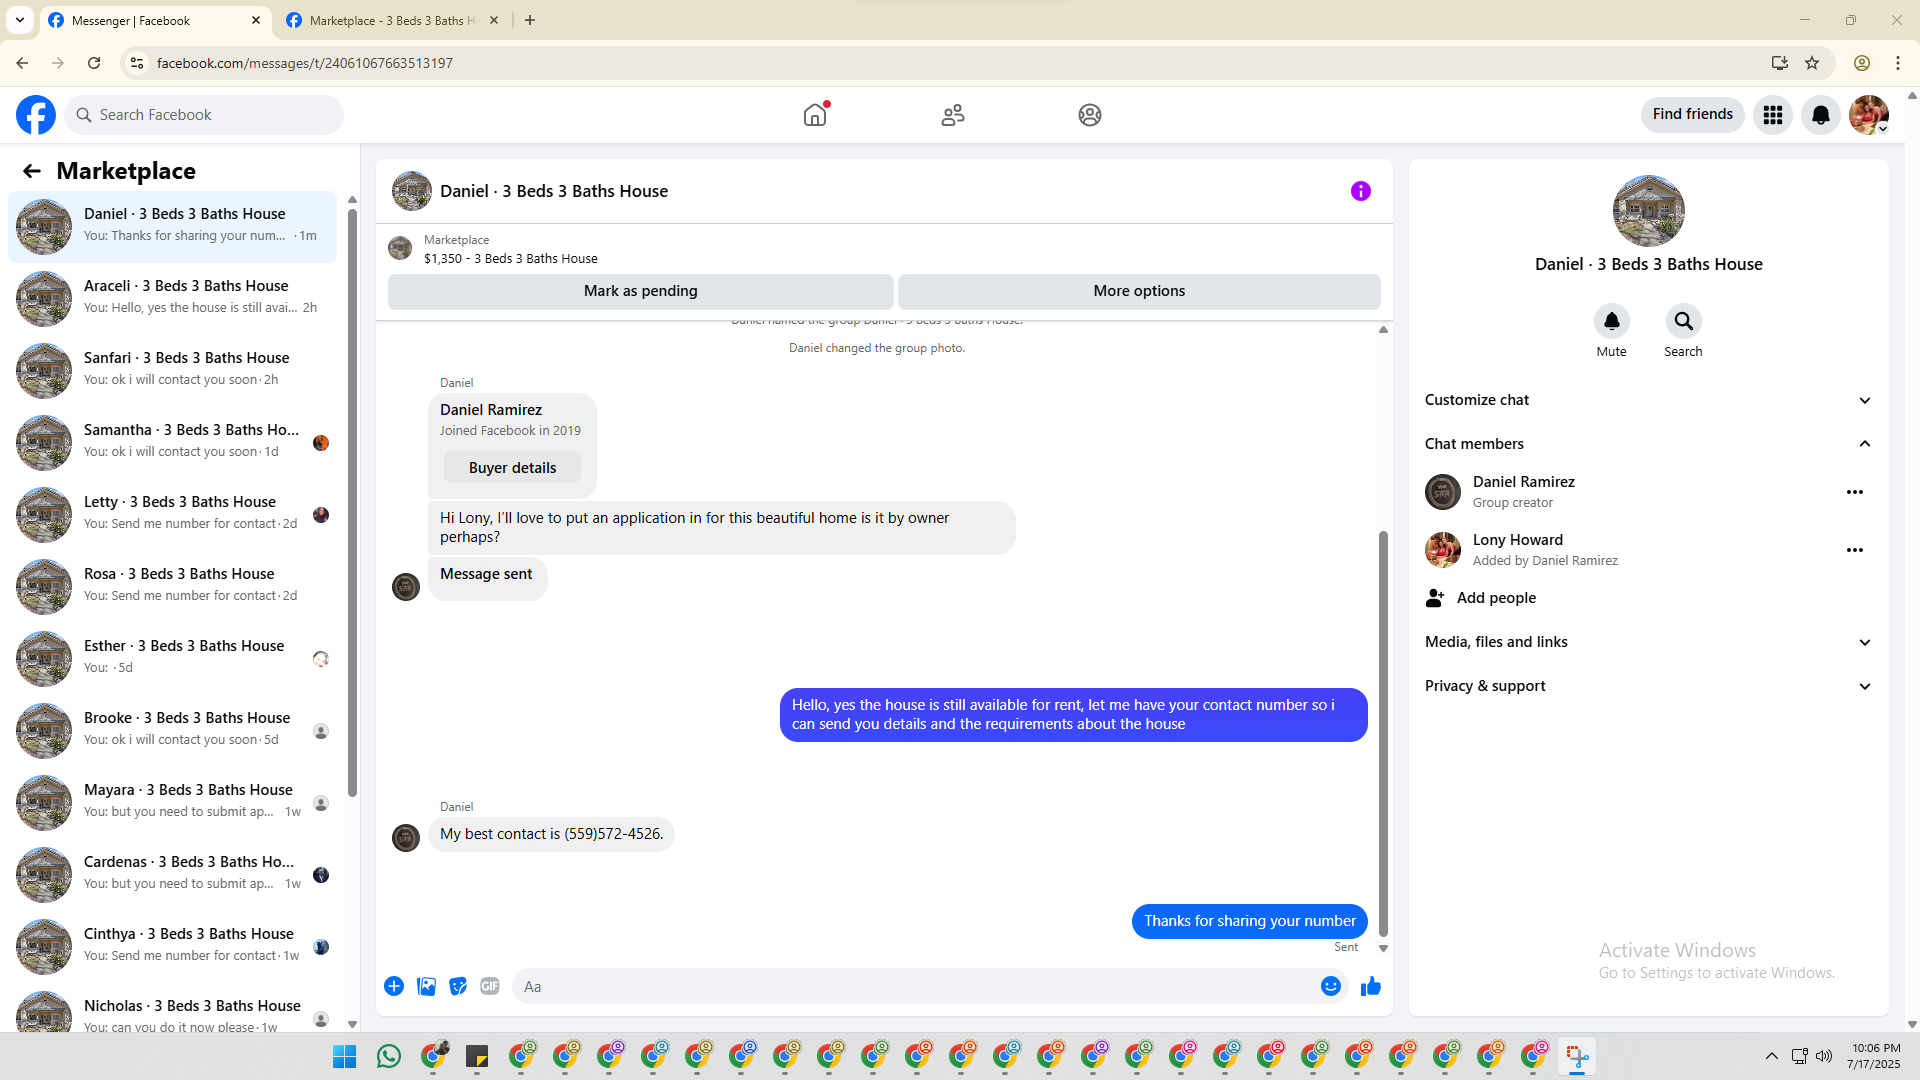Image resolution: width=1920 pixels, height=1080 pixels.
Task: Open a new browser tab
Action: pos(530,20)
